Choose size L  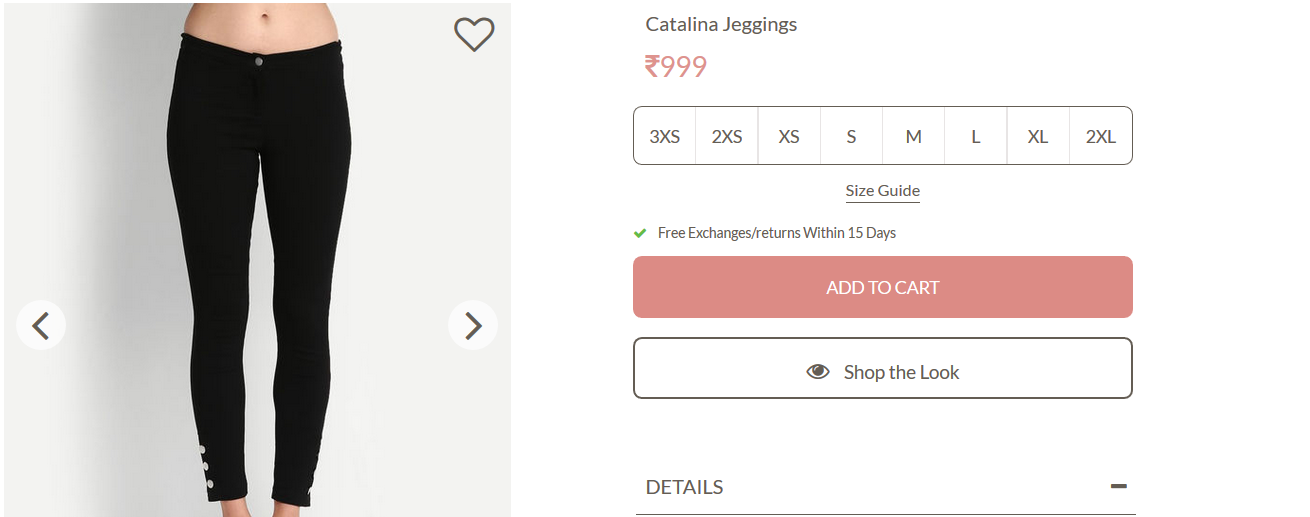pyautogui.click(x=975, y=136)
